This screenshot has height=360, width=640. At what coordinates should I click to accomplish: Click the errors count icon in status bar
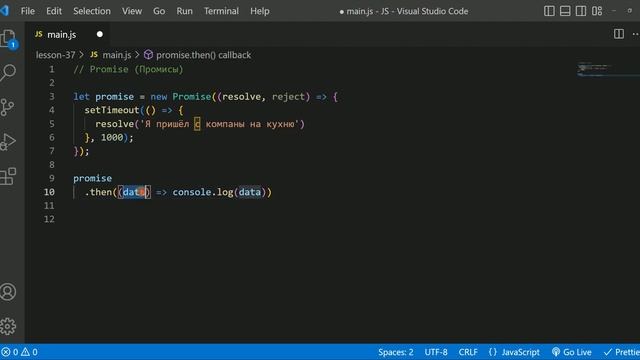coord(9,352)
